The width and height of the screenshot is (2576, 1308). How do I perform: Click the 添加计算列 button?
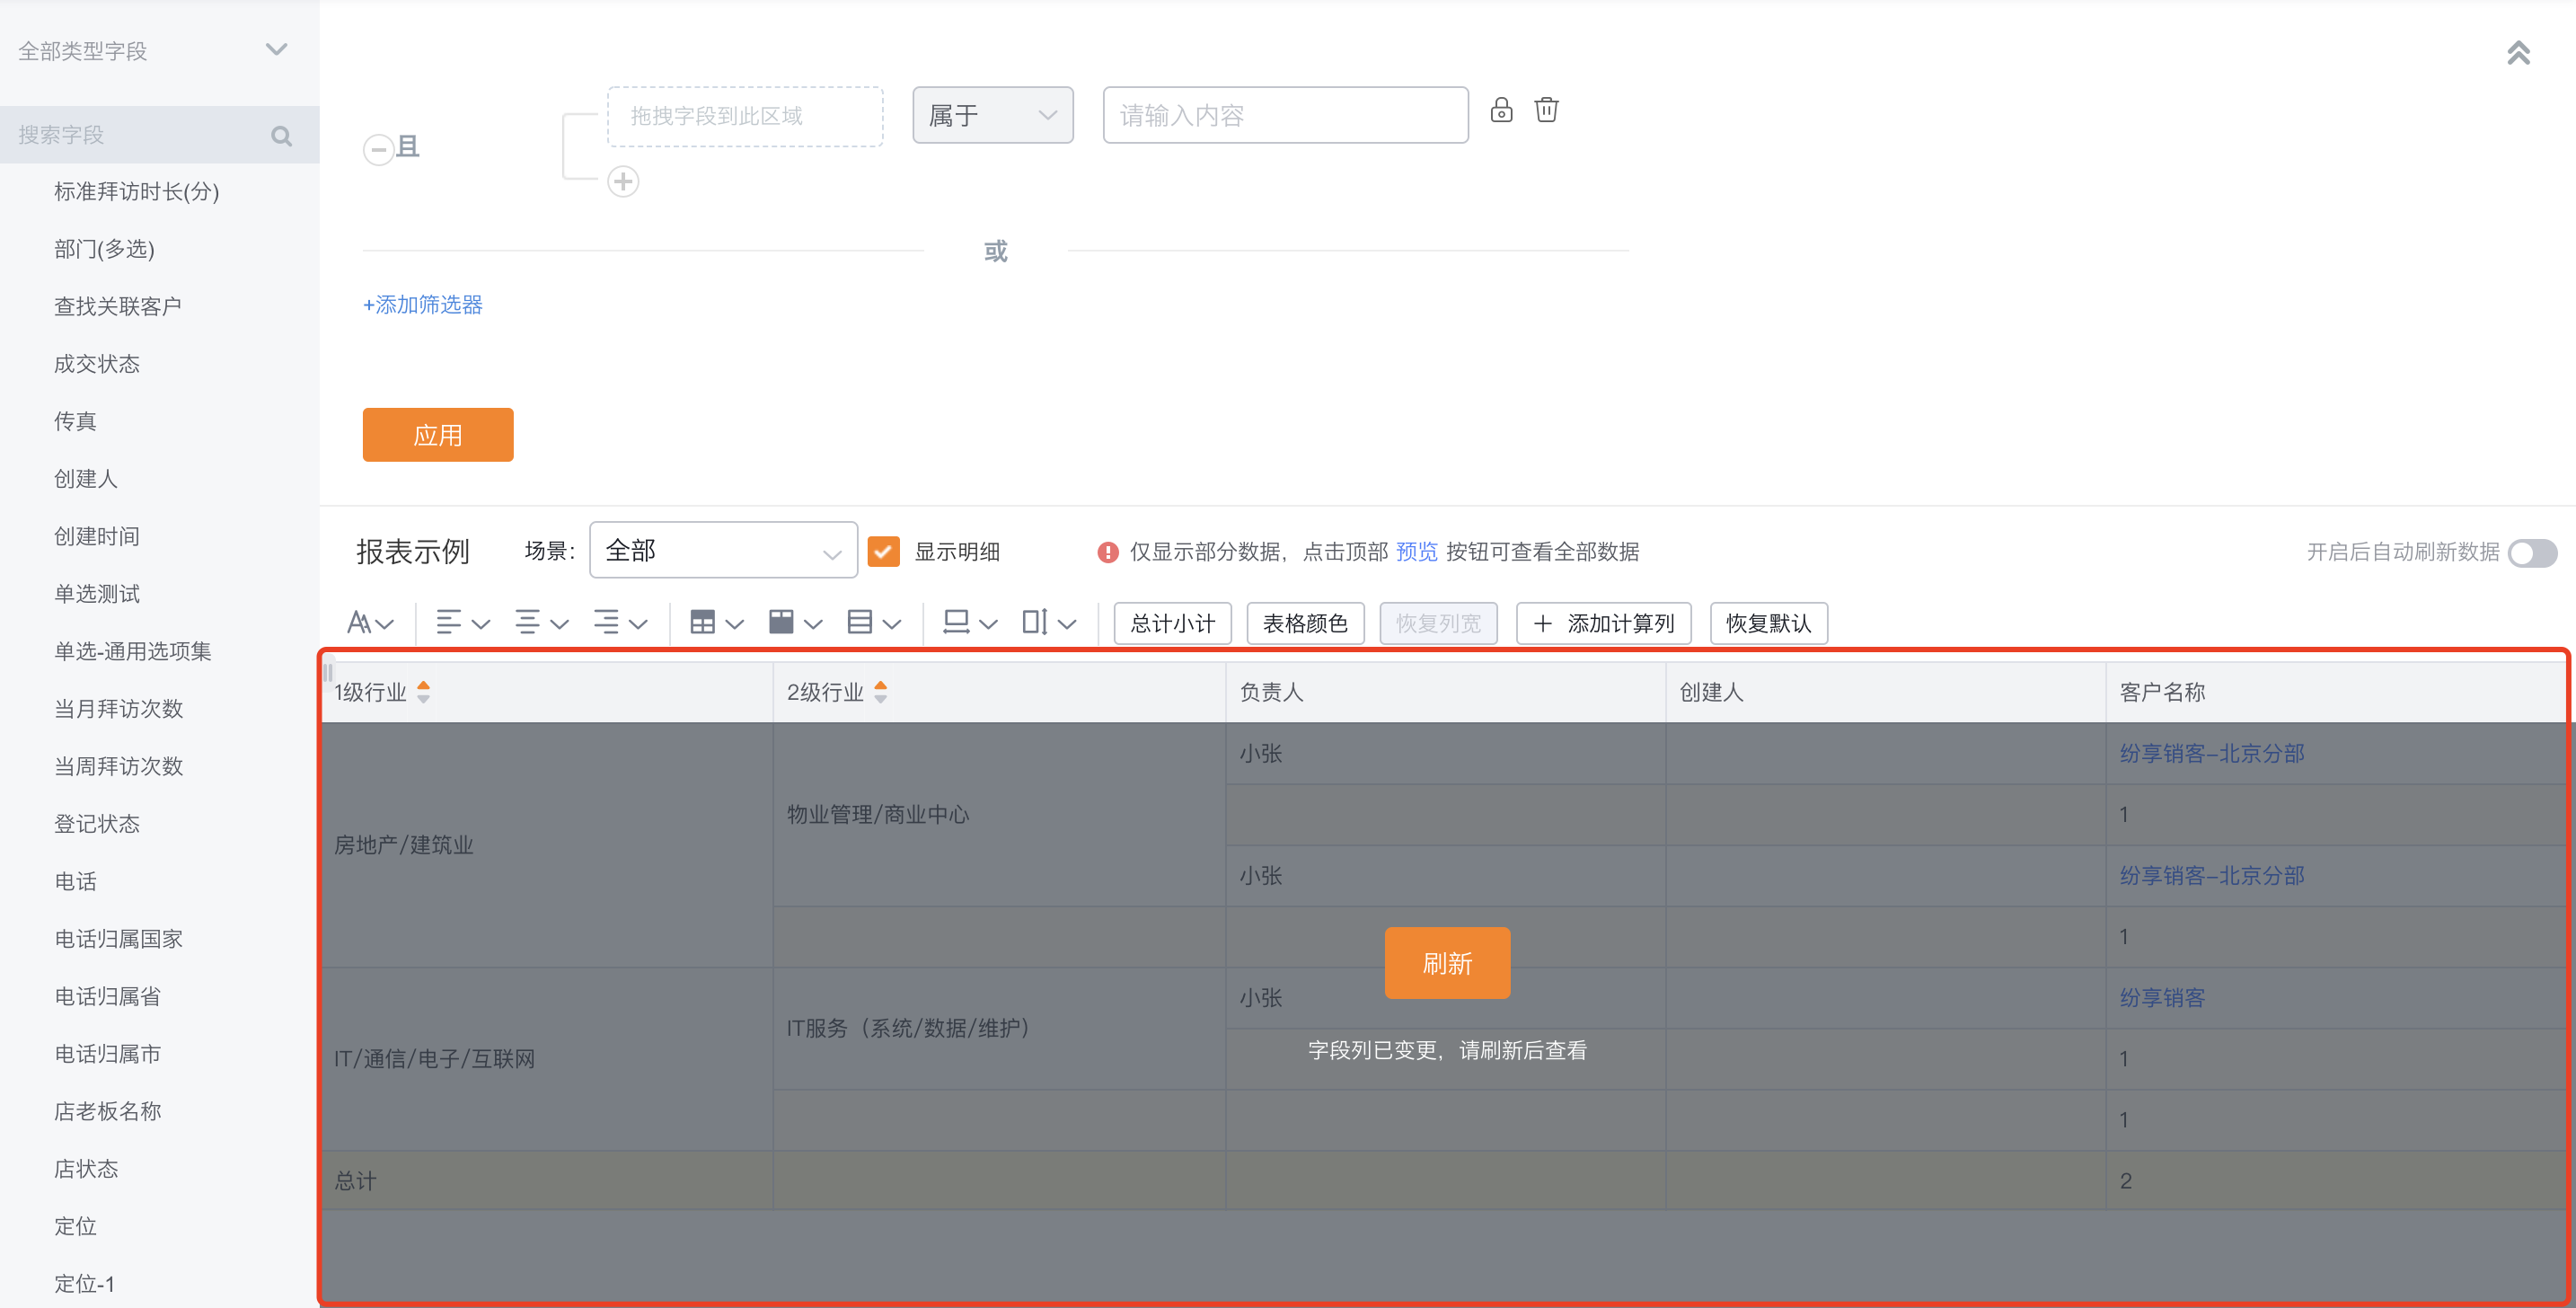(x=1604, y=623)
